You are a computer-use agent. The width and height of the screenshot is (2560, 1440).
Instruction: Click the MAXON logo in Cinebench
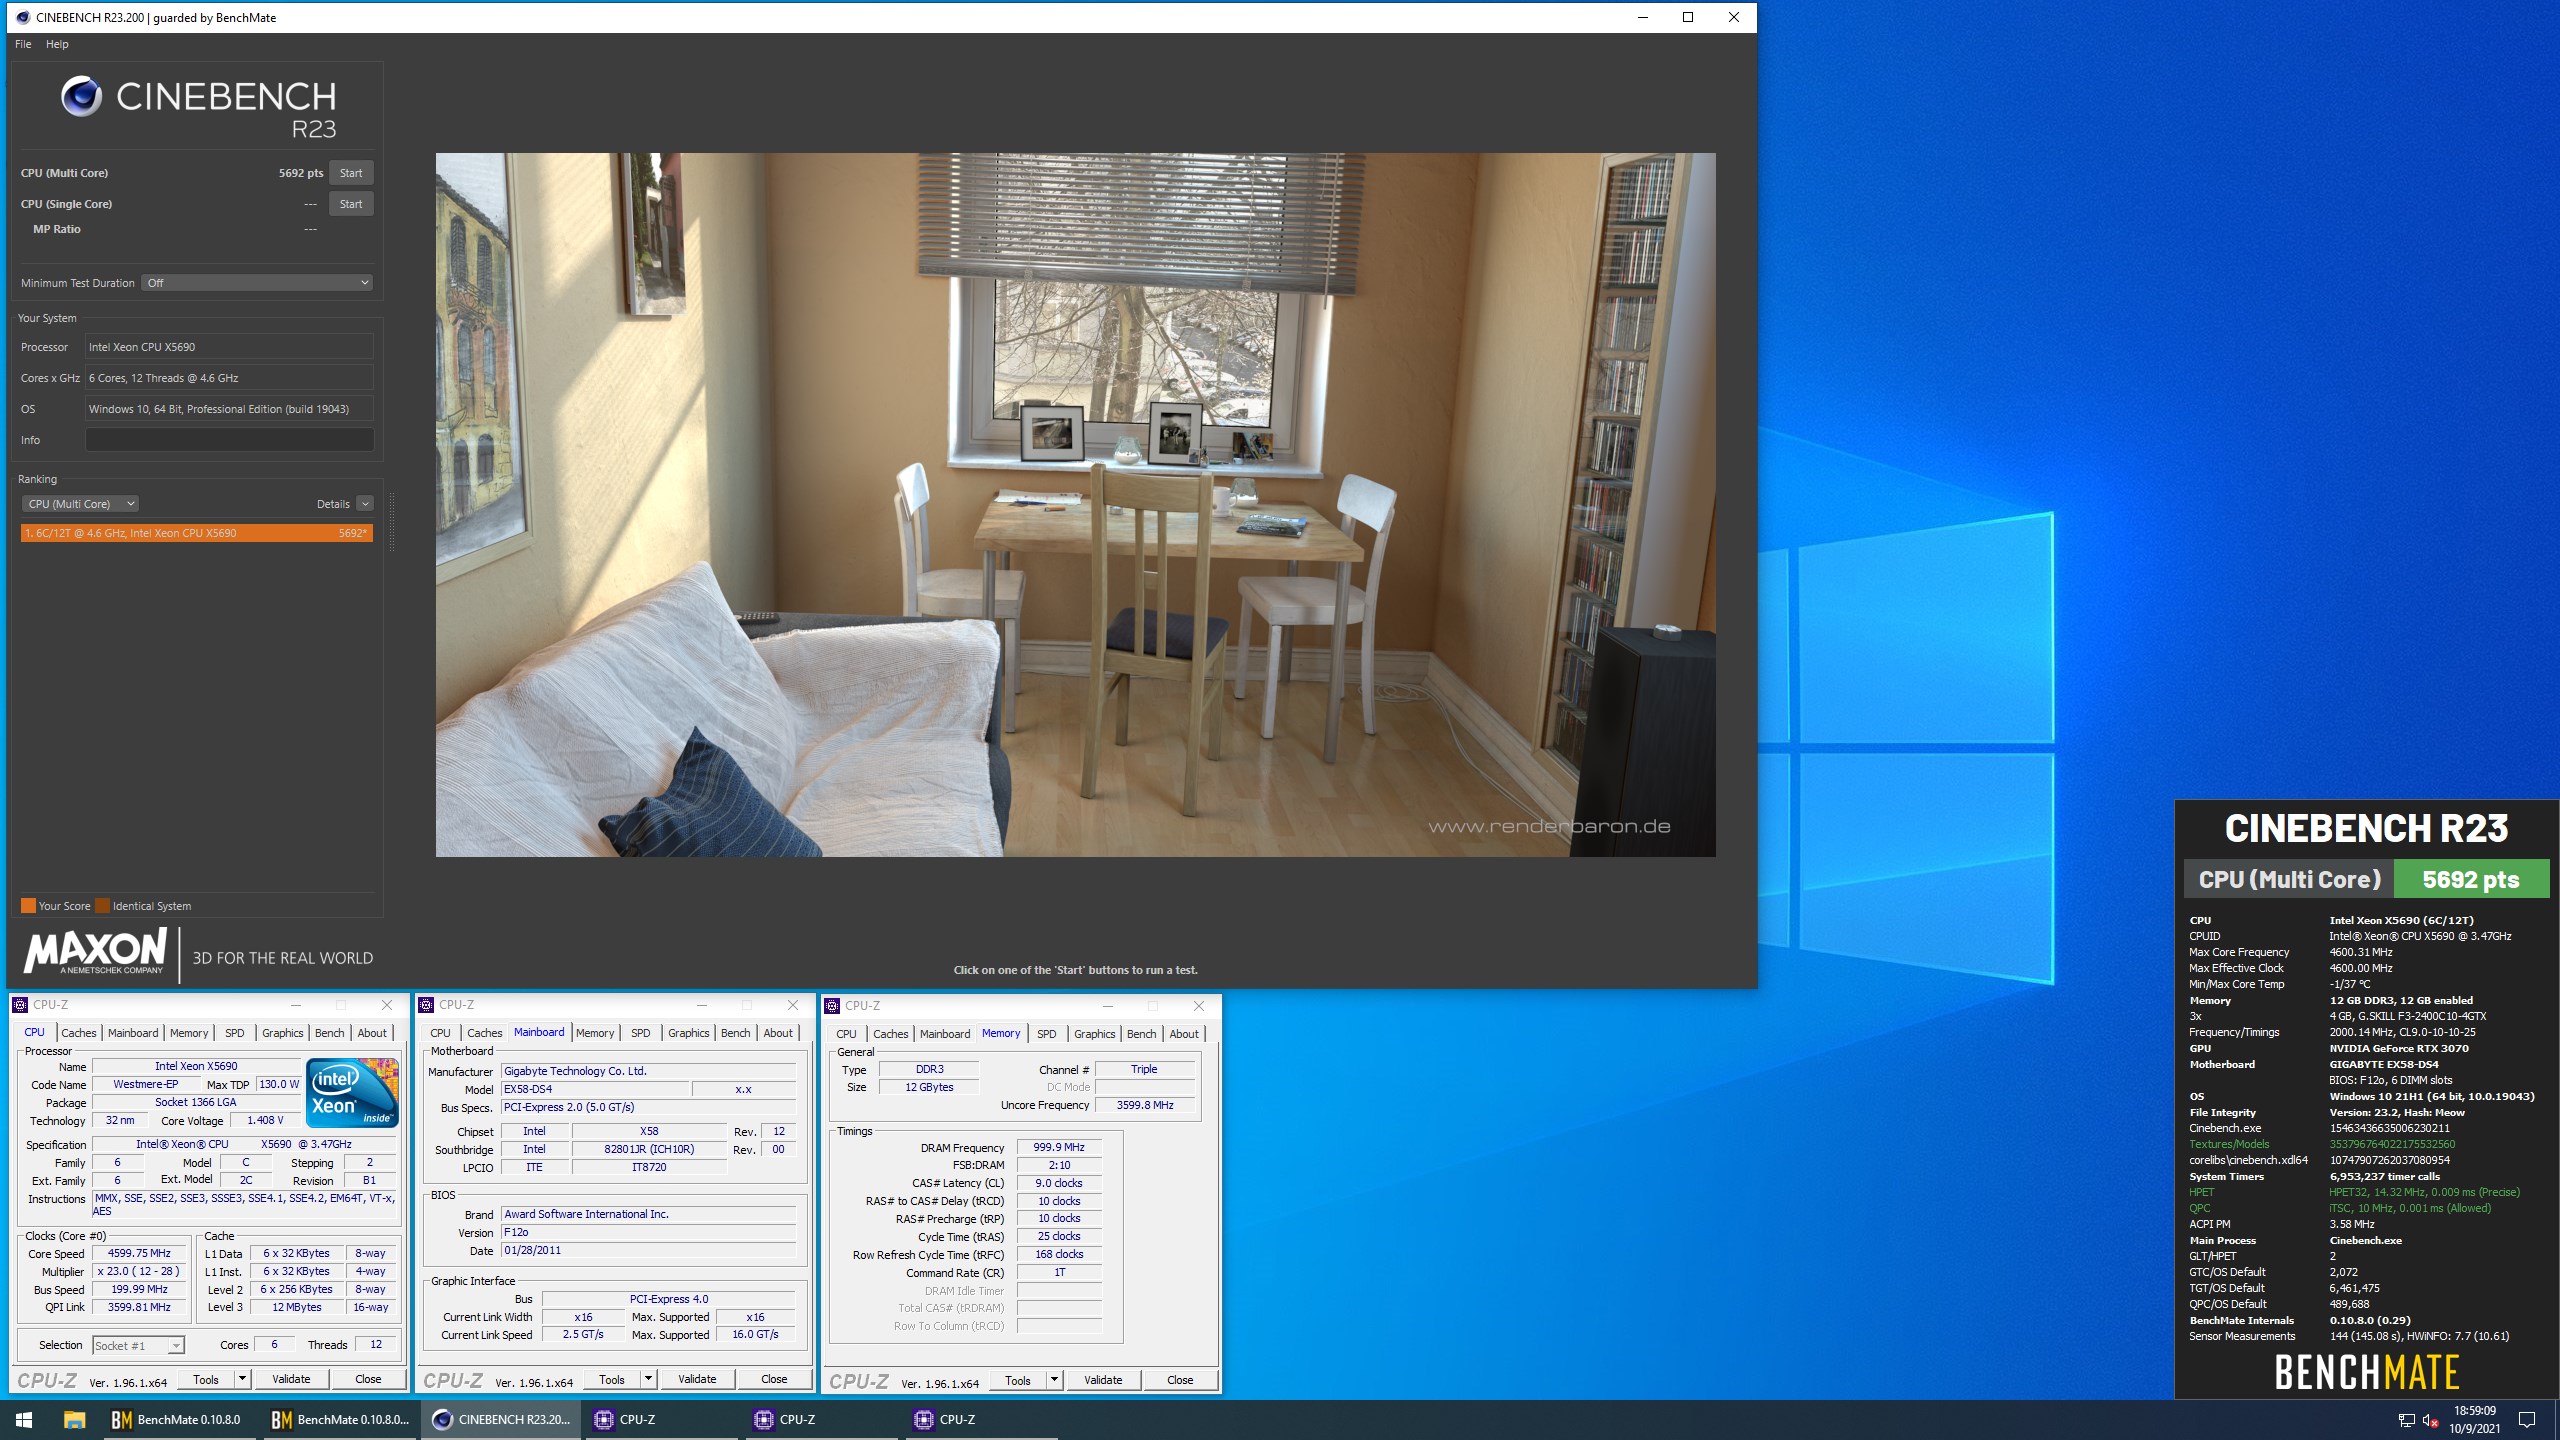[95, 951]
